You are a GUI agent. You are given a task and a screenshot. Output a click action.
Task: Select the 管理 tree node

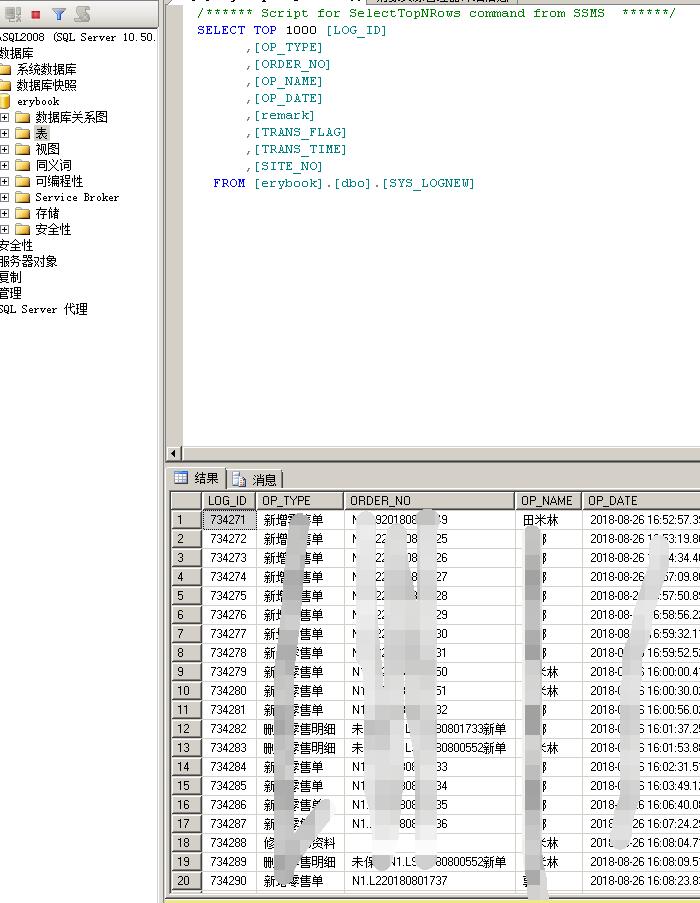[11, 294]
